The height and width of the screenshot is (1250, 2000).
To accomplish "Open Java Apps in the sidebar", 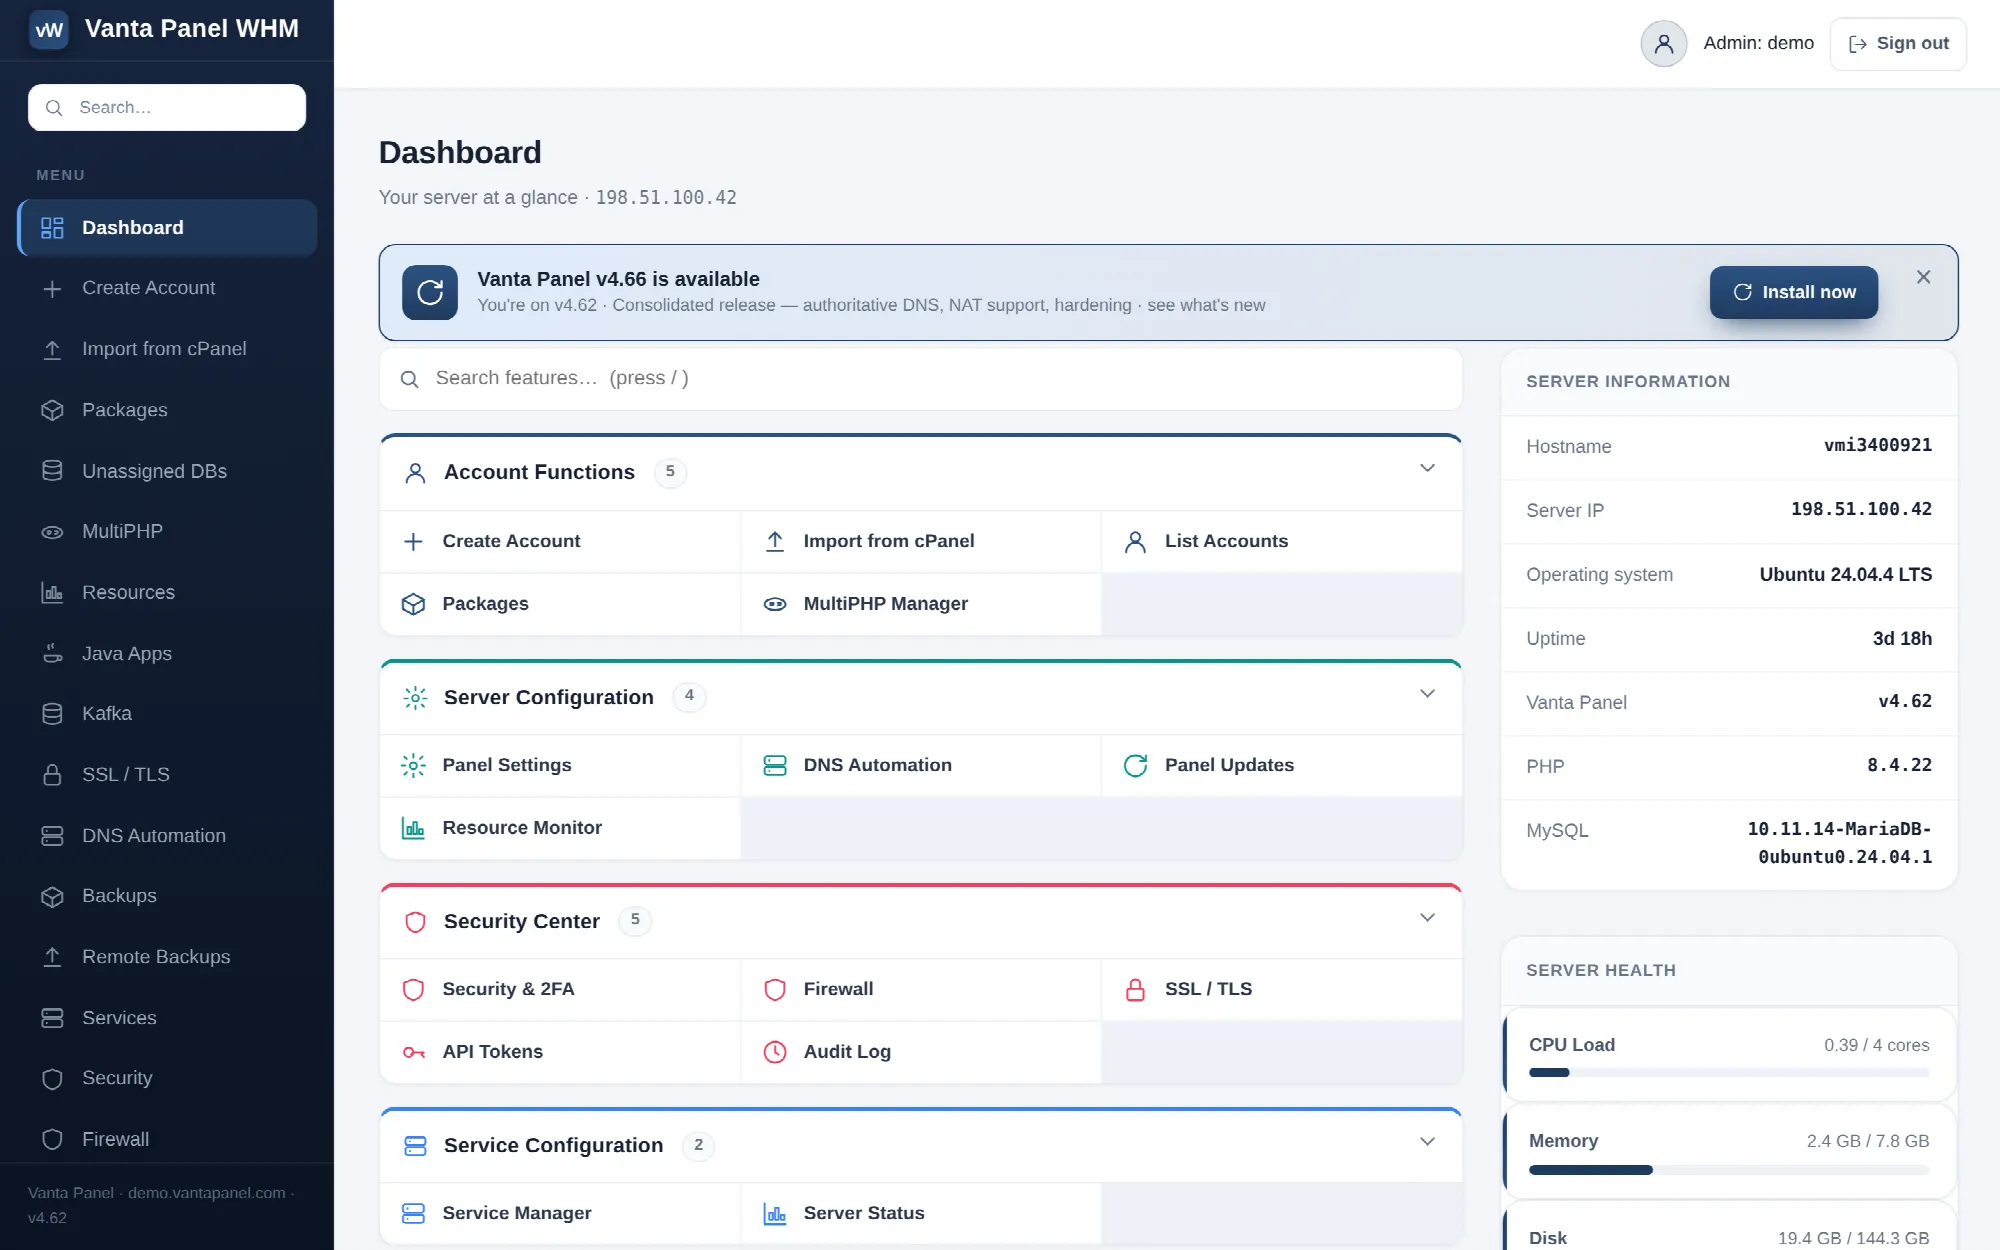I will [x=167, y=654].
